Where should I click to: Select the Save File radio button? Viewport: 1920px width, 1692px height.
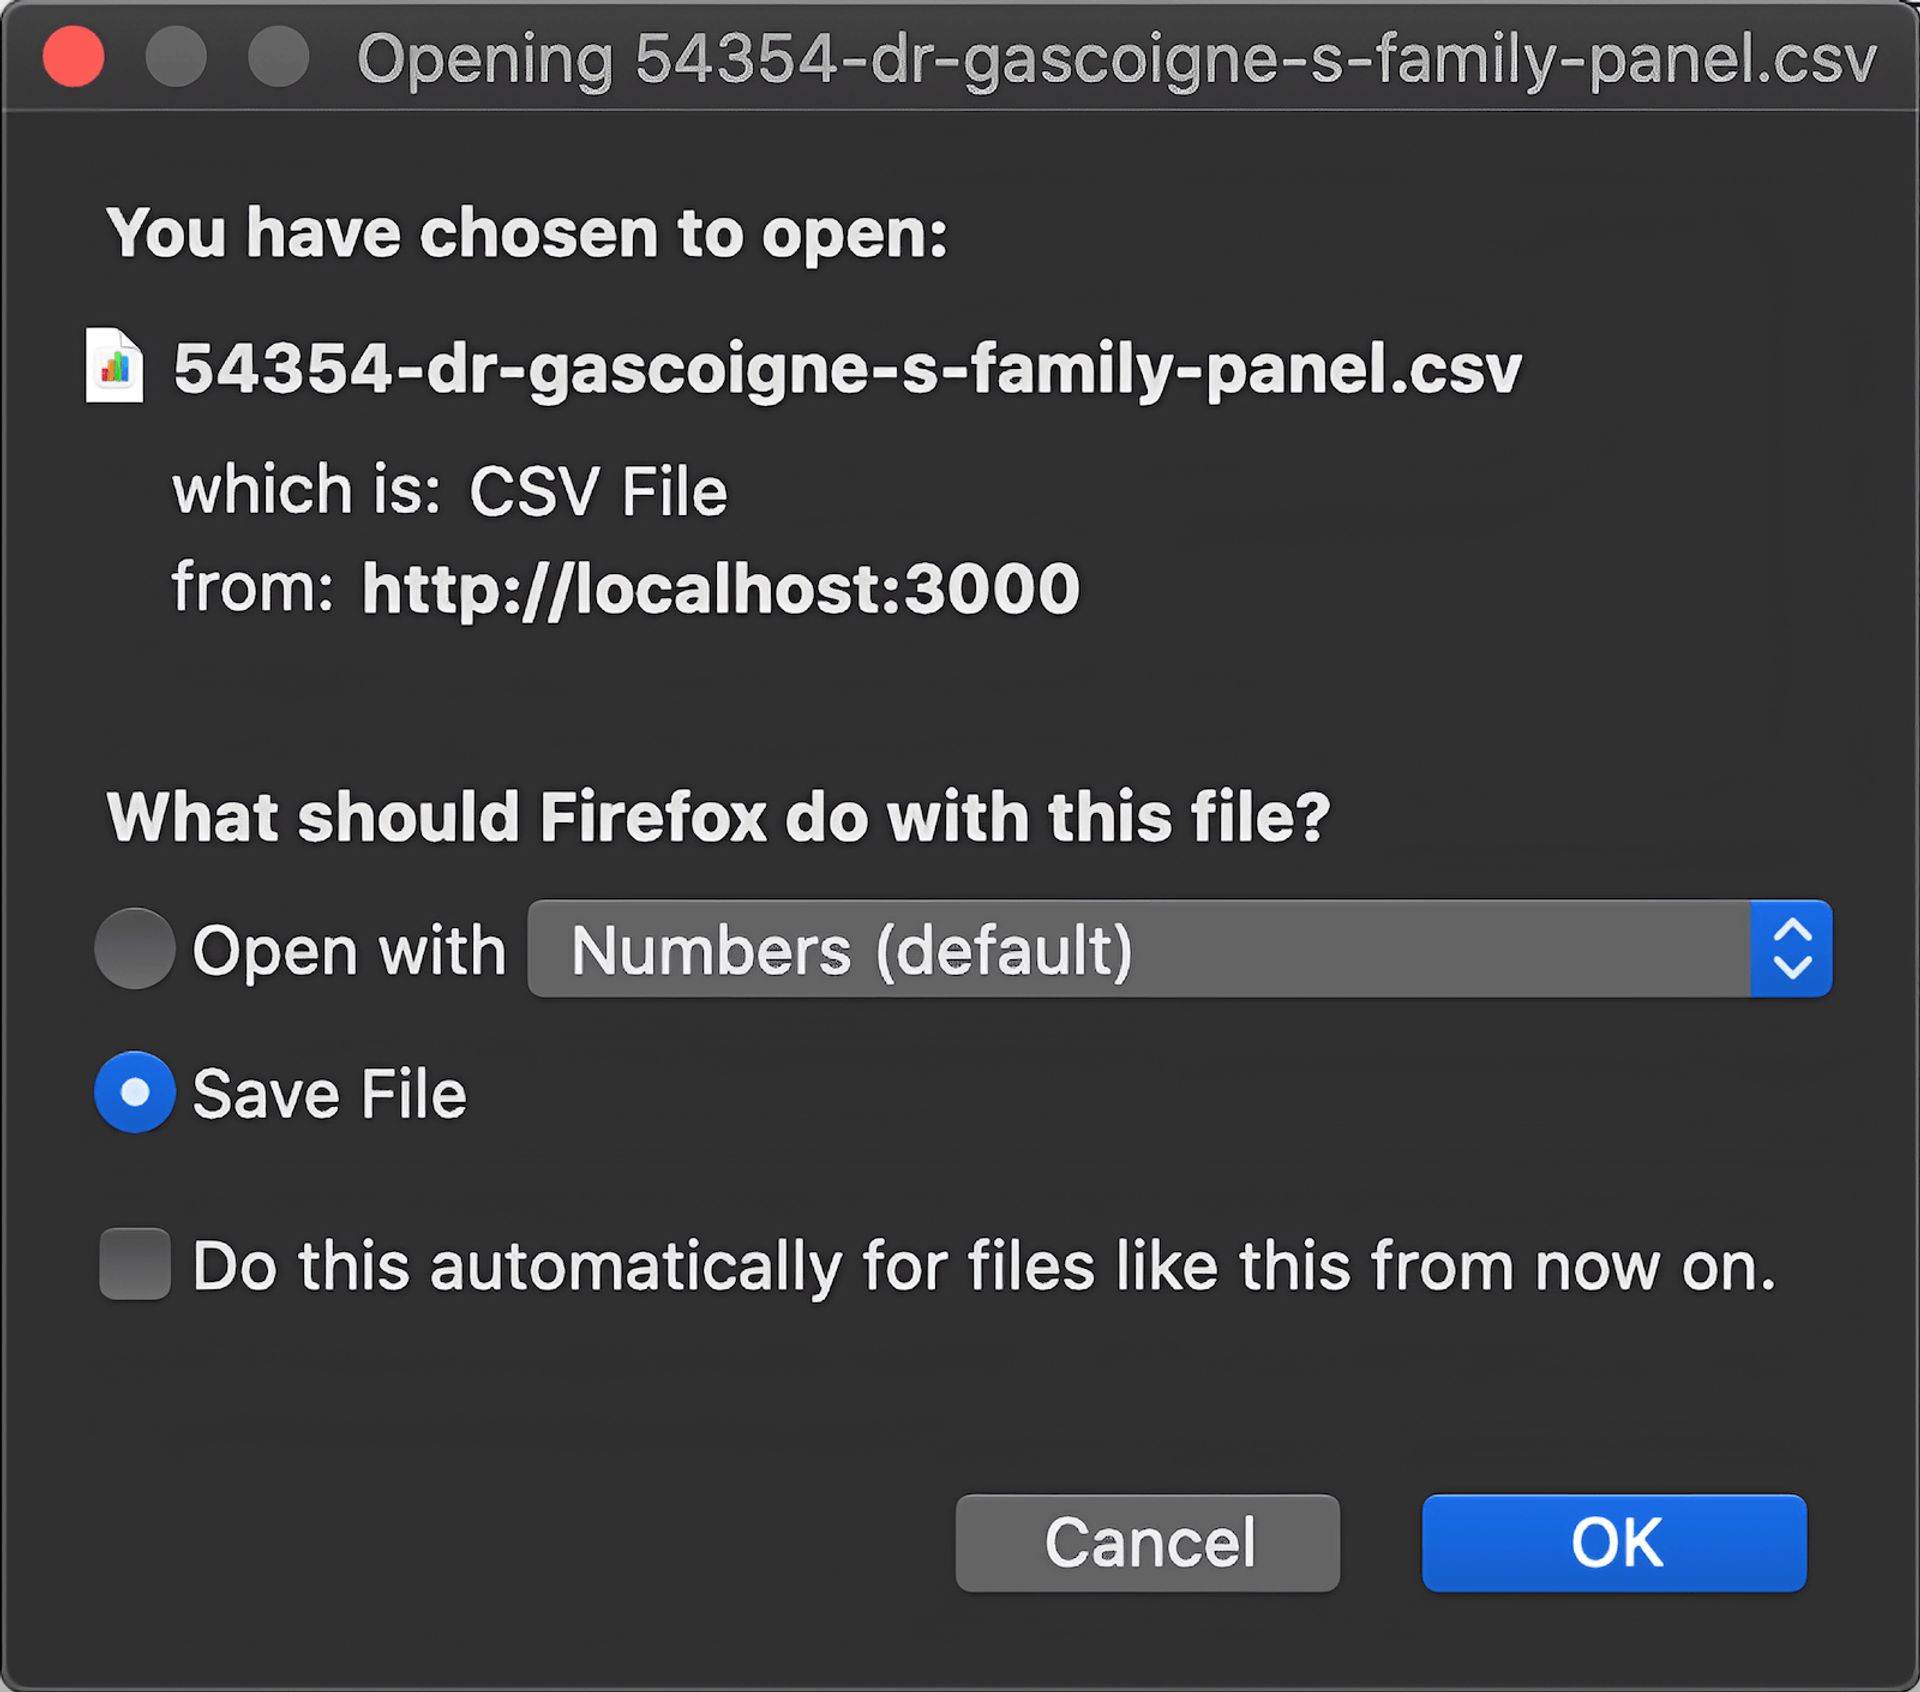[x=135, y=1092]
